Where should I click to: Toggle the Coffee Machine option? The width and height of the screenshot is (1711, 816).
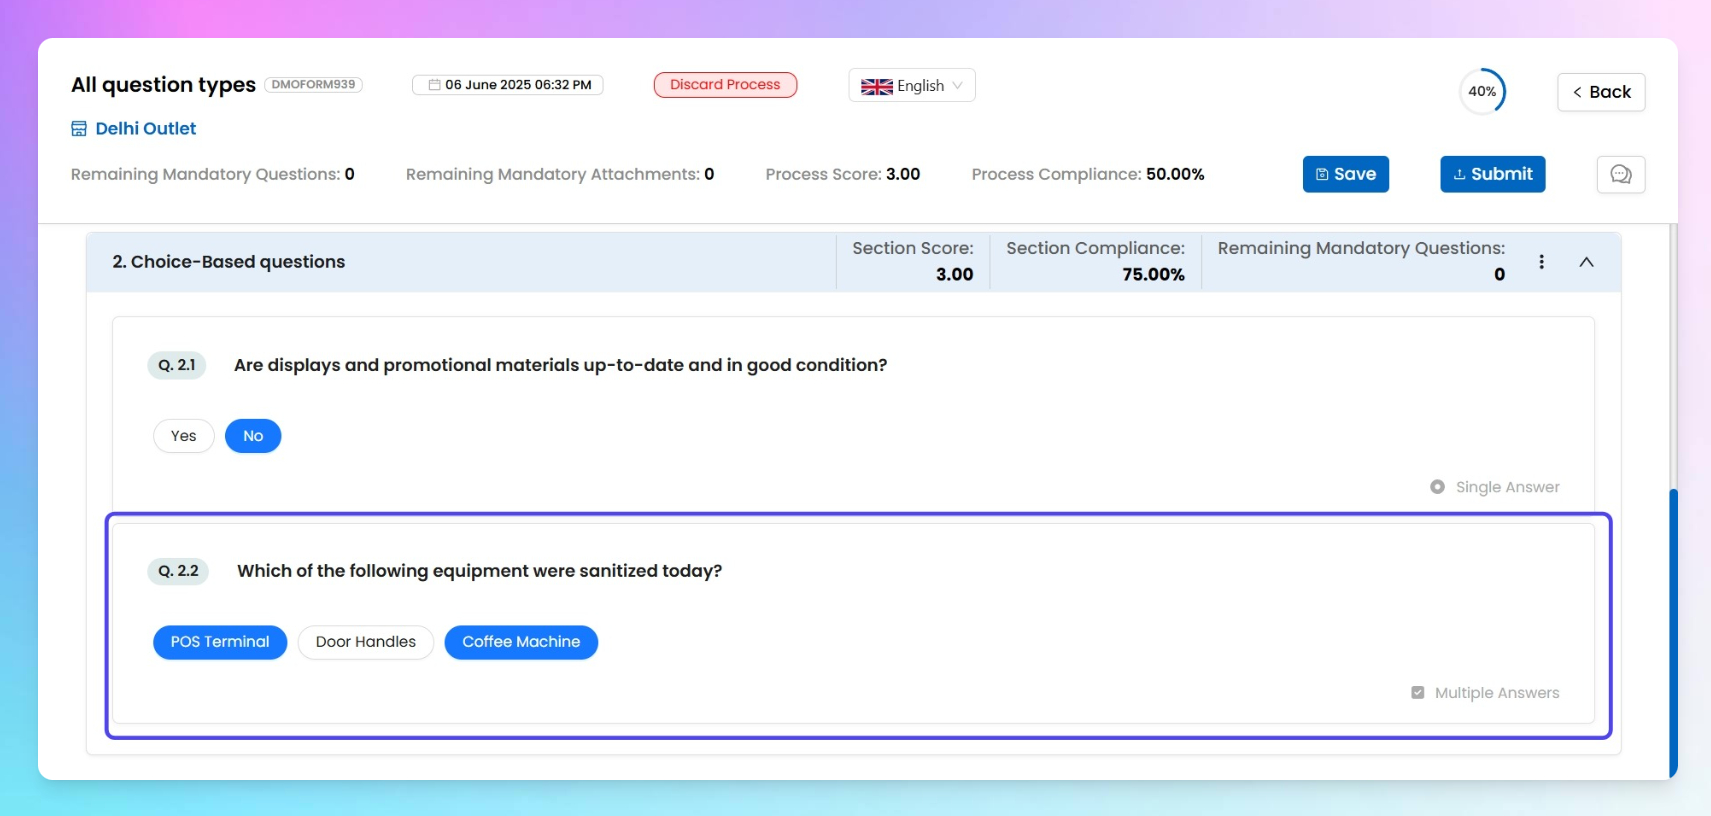tap(521, 642)
